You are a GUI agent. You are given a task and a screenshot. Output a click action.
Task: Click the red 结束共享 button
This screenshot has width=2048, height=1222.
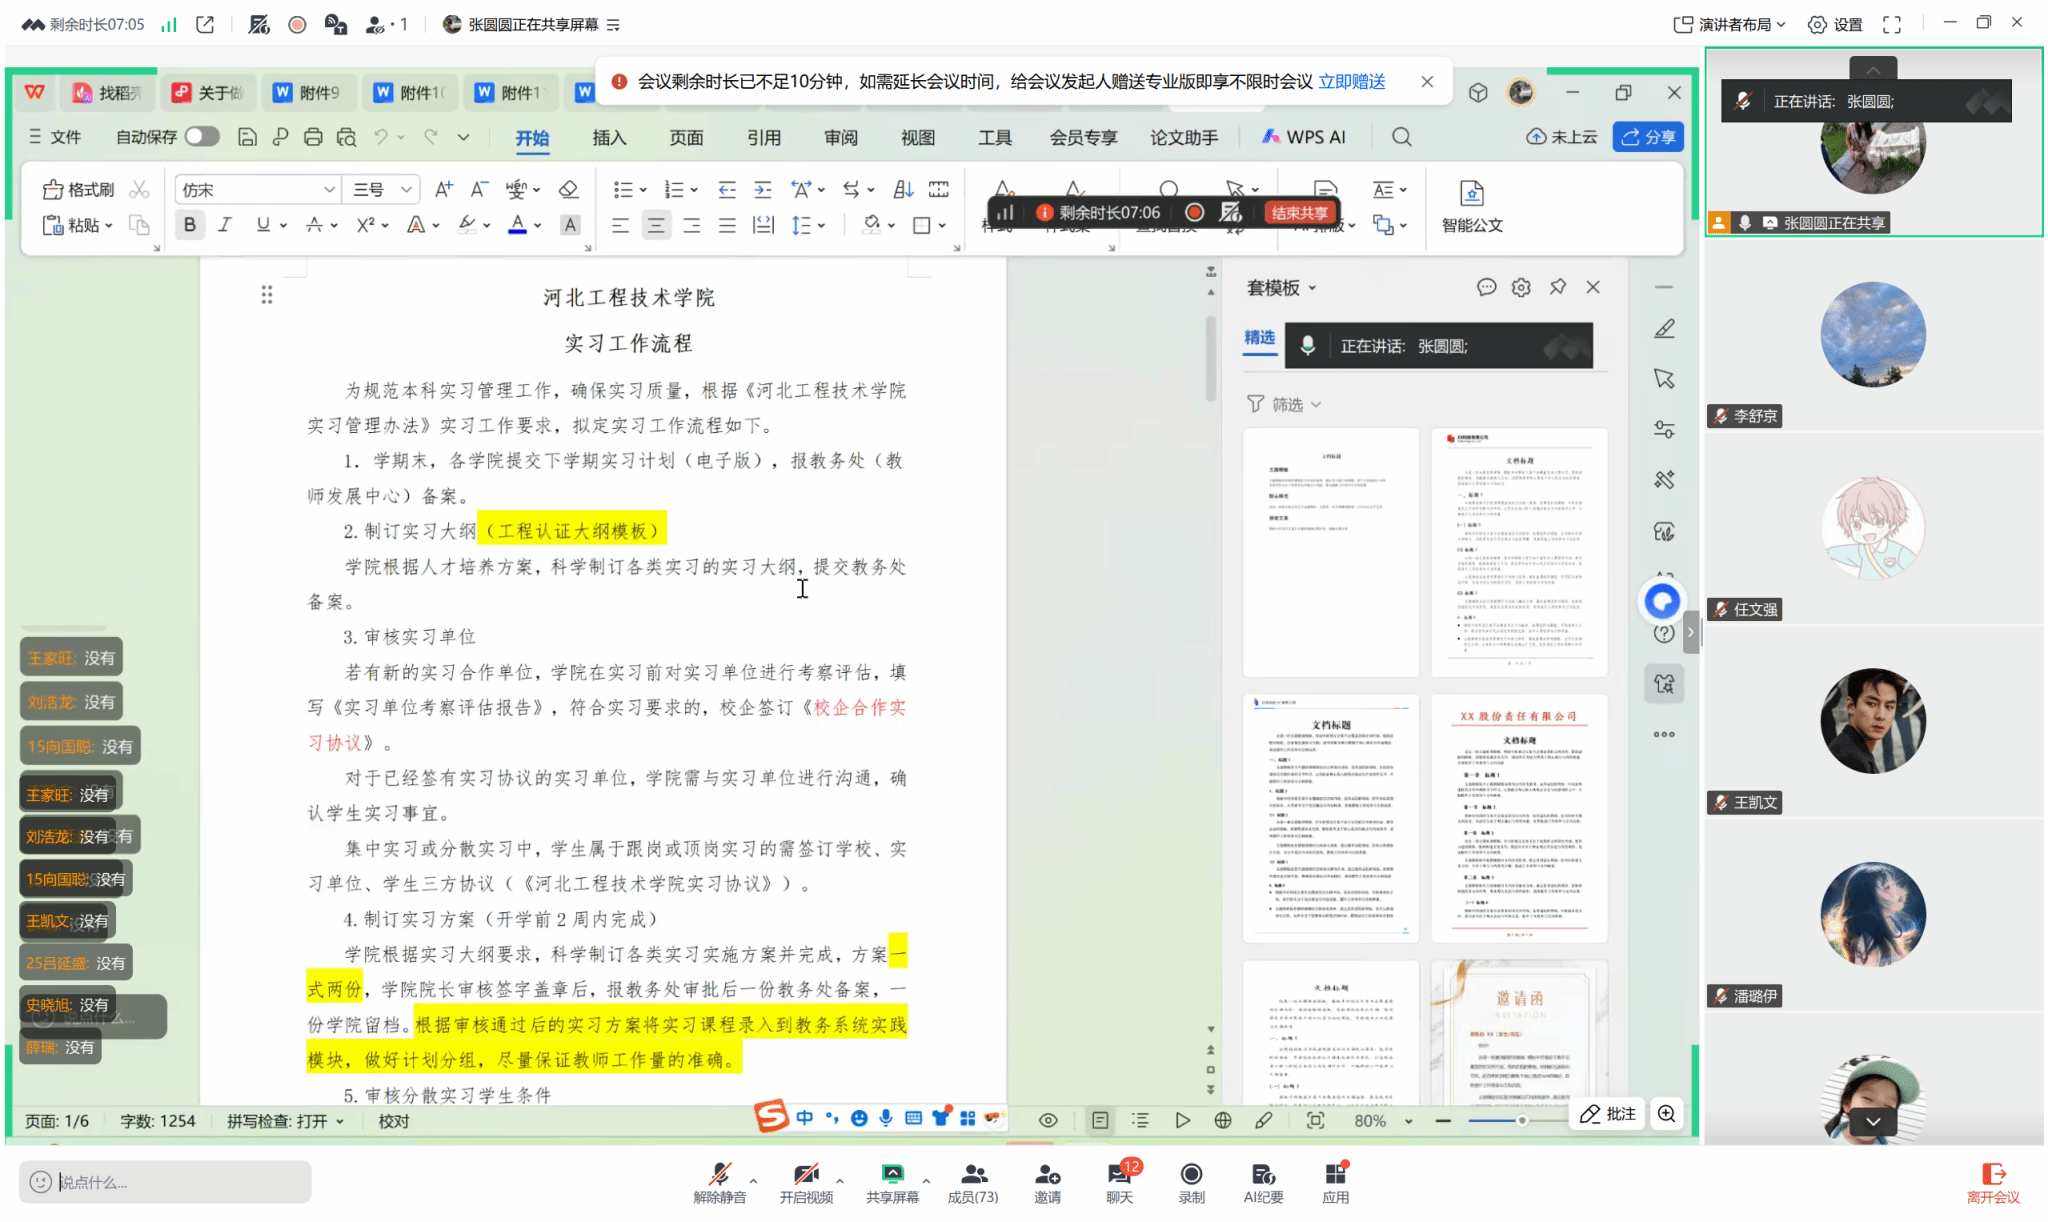[1299, 212]
